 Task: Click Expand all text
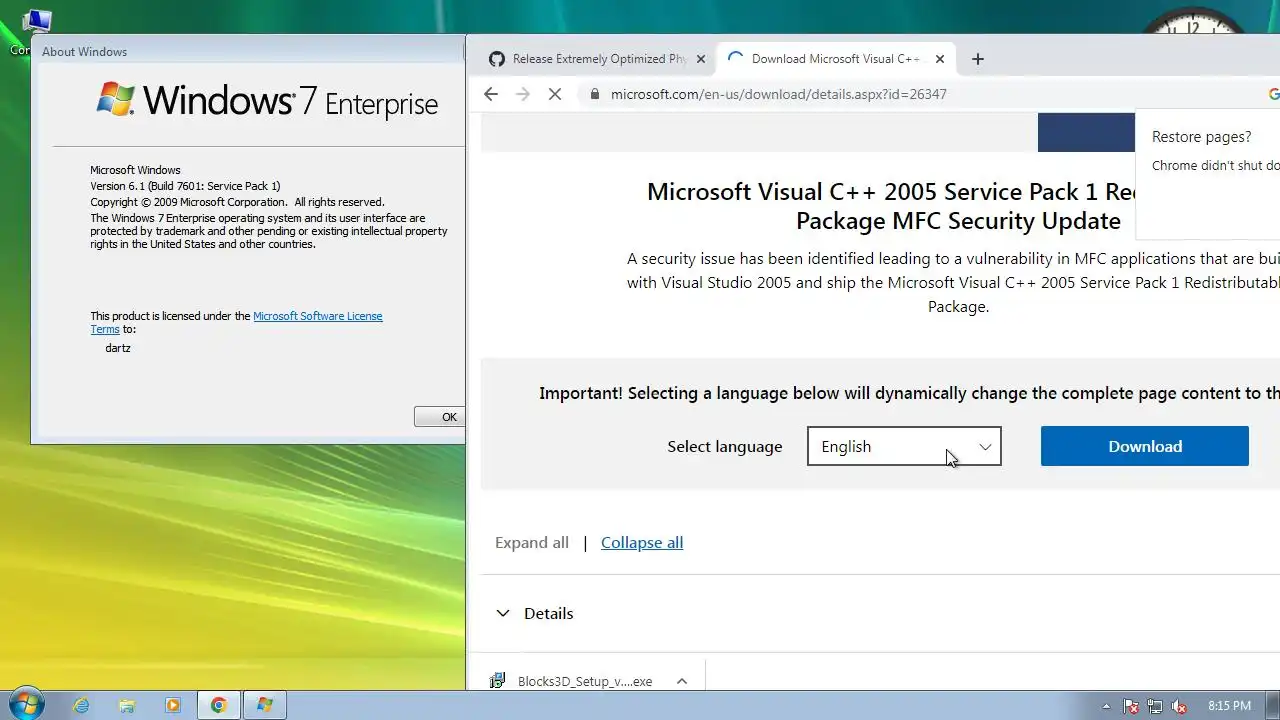532,542
